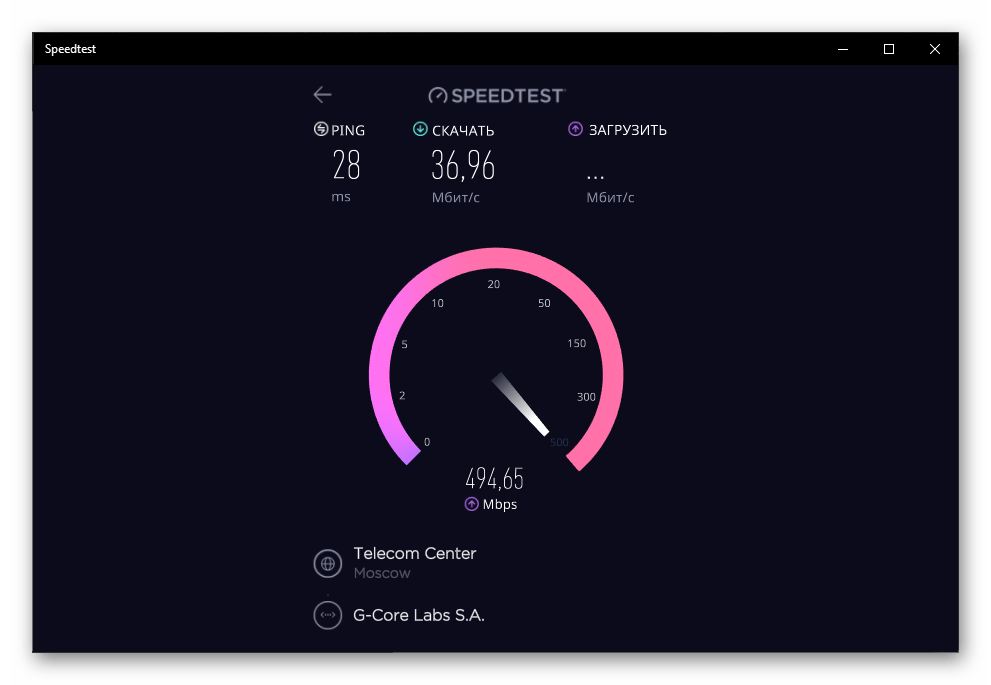The width and height of the screenshot is (991, 685).
Task: Click the upload arrow icon beside ЗАГРУЗИТЬ
Action: pyautogui.click(x=575, y=129)
